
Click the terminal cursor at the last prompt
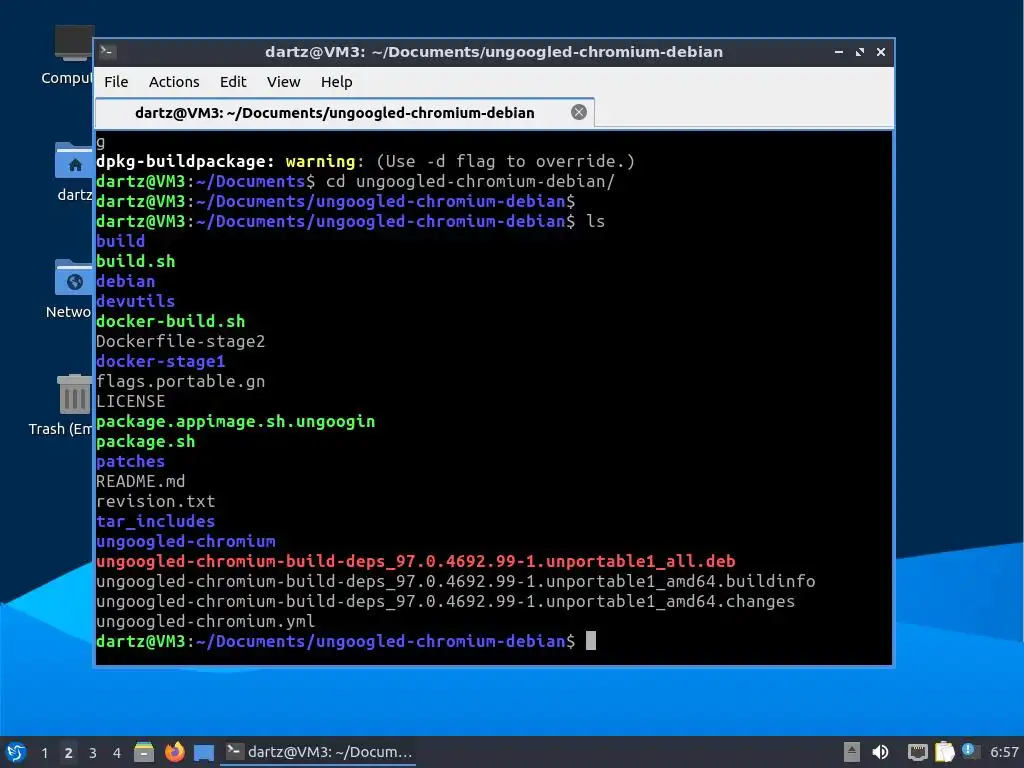(590, 641)
